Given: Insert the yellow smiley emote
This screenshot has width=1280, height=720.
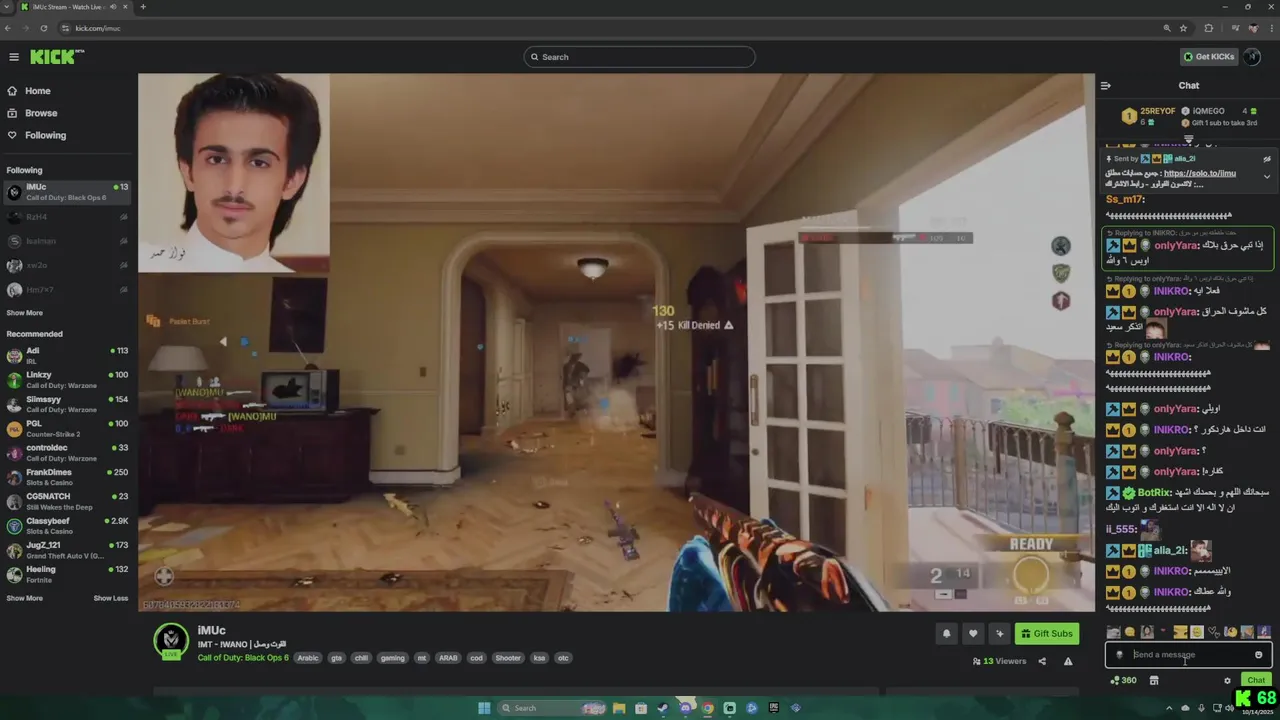Looking at the screenshot, I should 1197,632.
